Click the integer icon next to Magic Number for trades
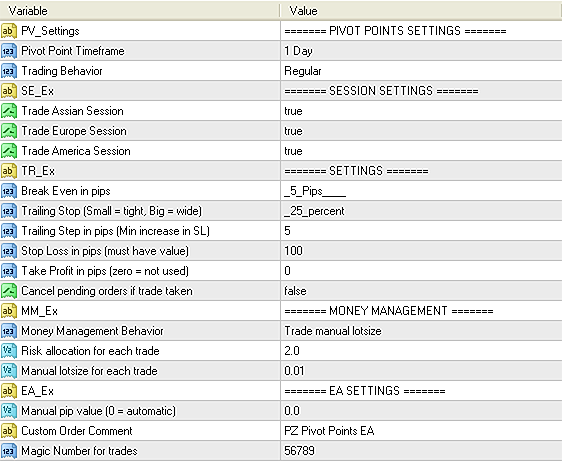Viewport: 562px width, 463px height. (x=9, y=451)
